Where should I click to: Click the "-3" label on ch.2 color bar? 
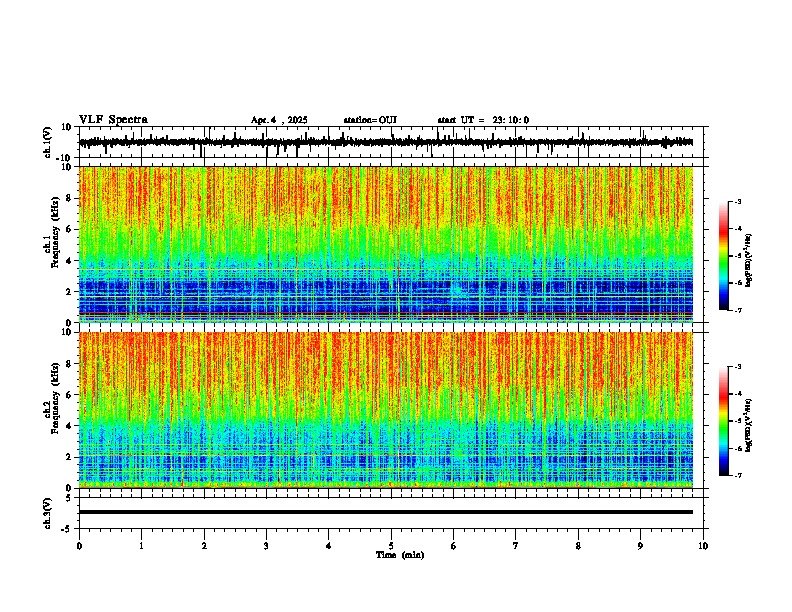738,367
